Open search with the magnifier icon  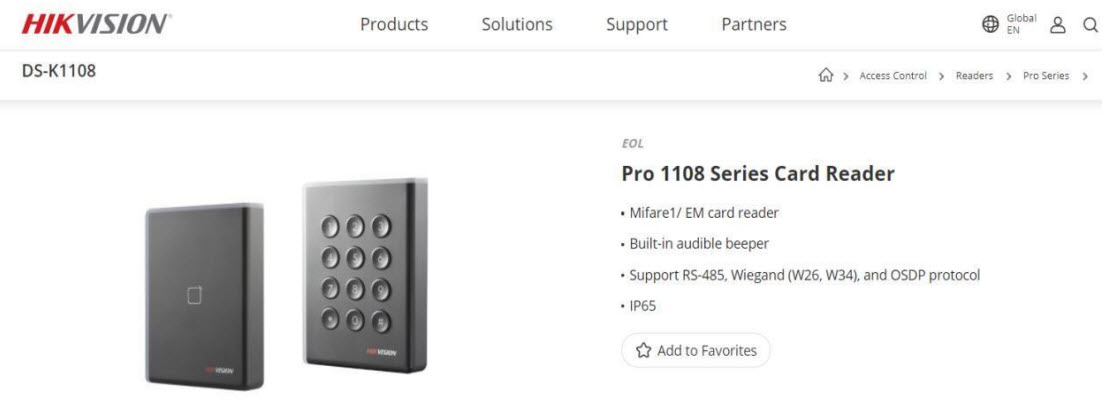[1089, 25]
